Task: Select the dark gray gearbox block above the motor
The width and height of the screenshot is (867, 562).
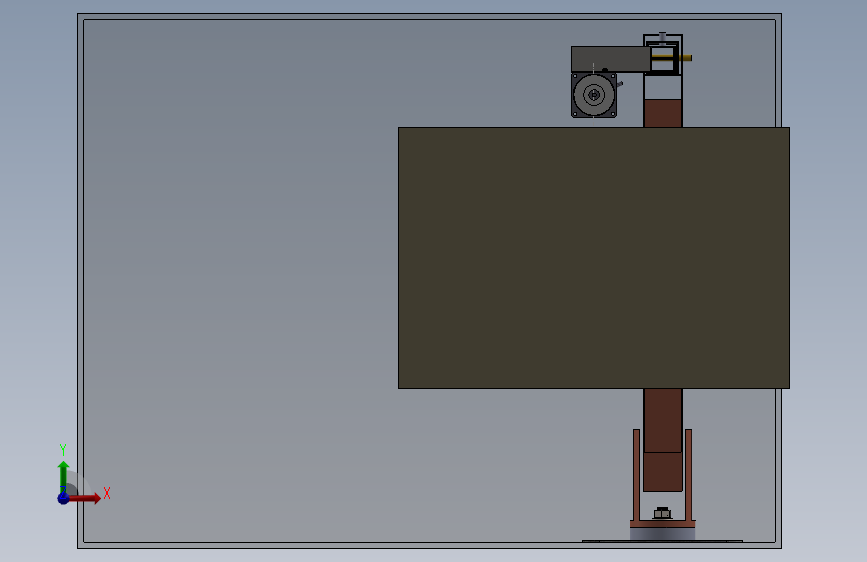Action: (x=610, y=59)
